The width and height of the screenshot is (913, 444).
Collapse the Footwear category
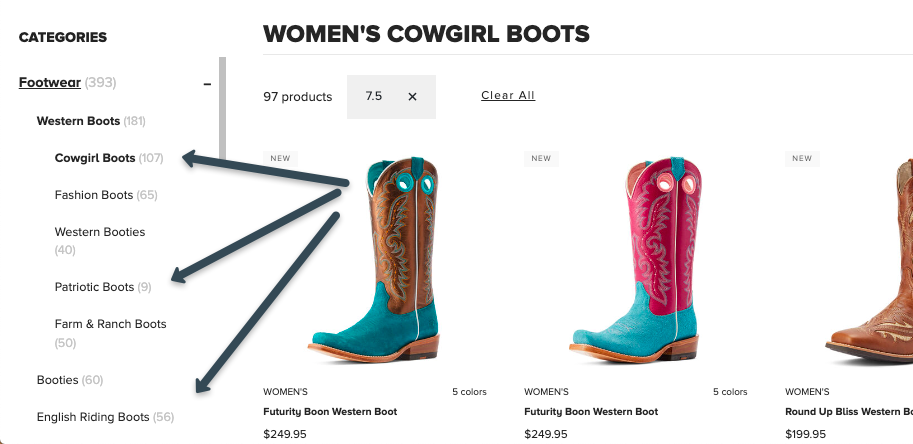point(207,84)
